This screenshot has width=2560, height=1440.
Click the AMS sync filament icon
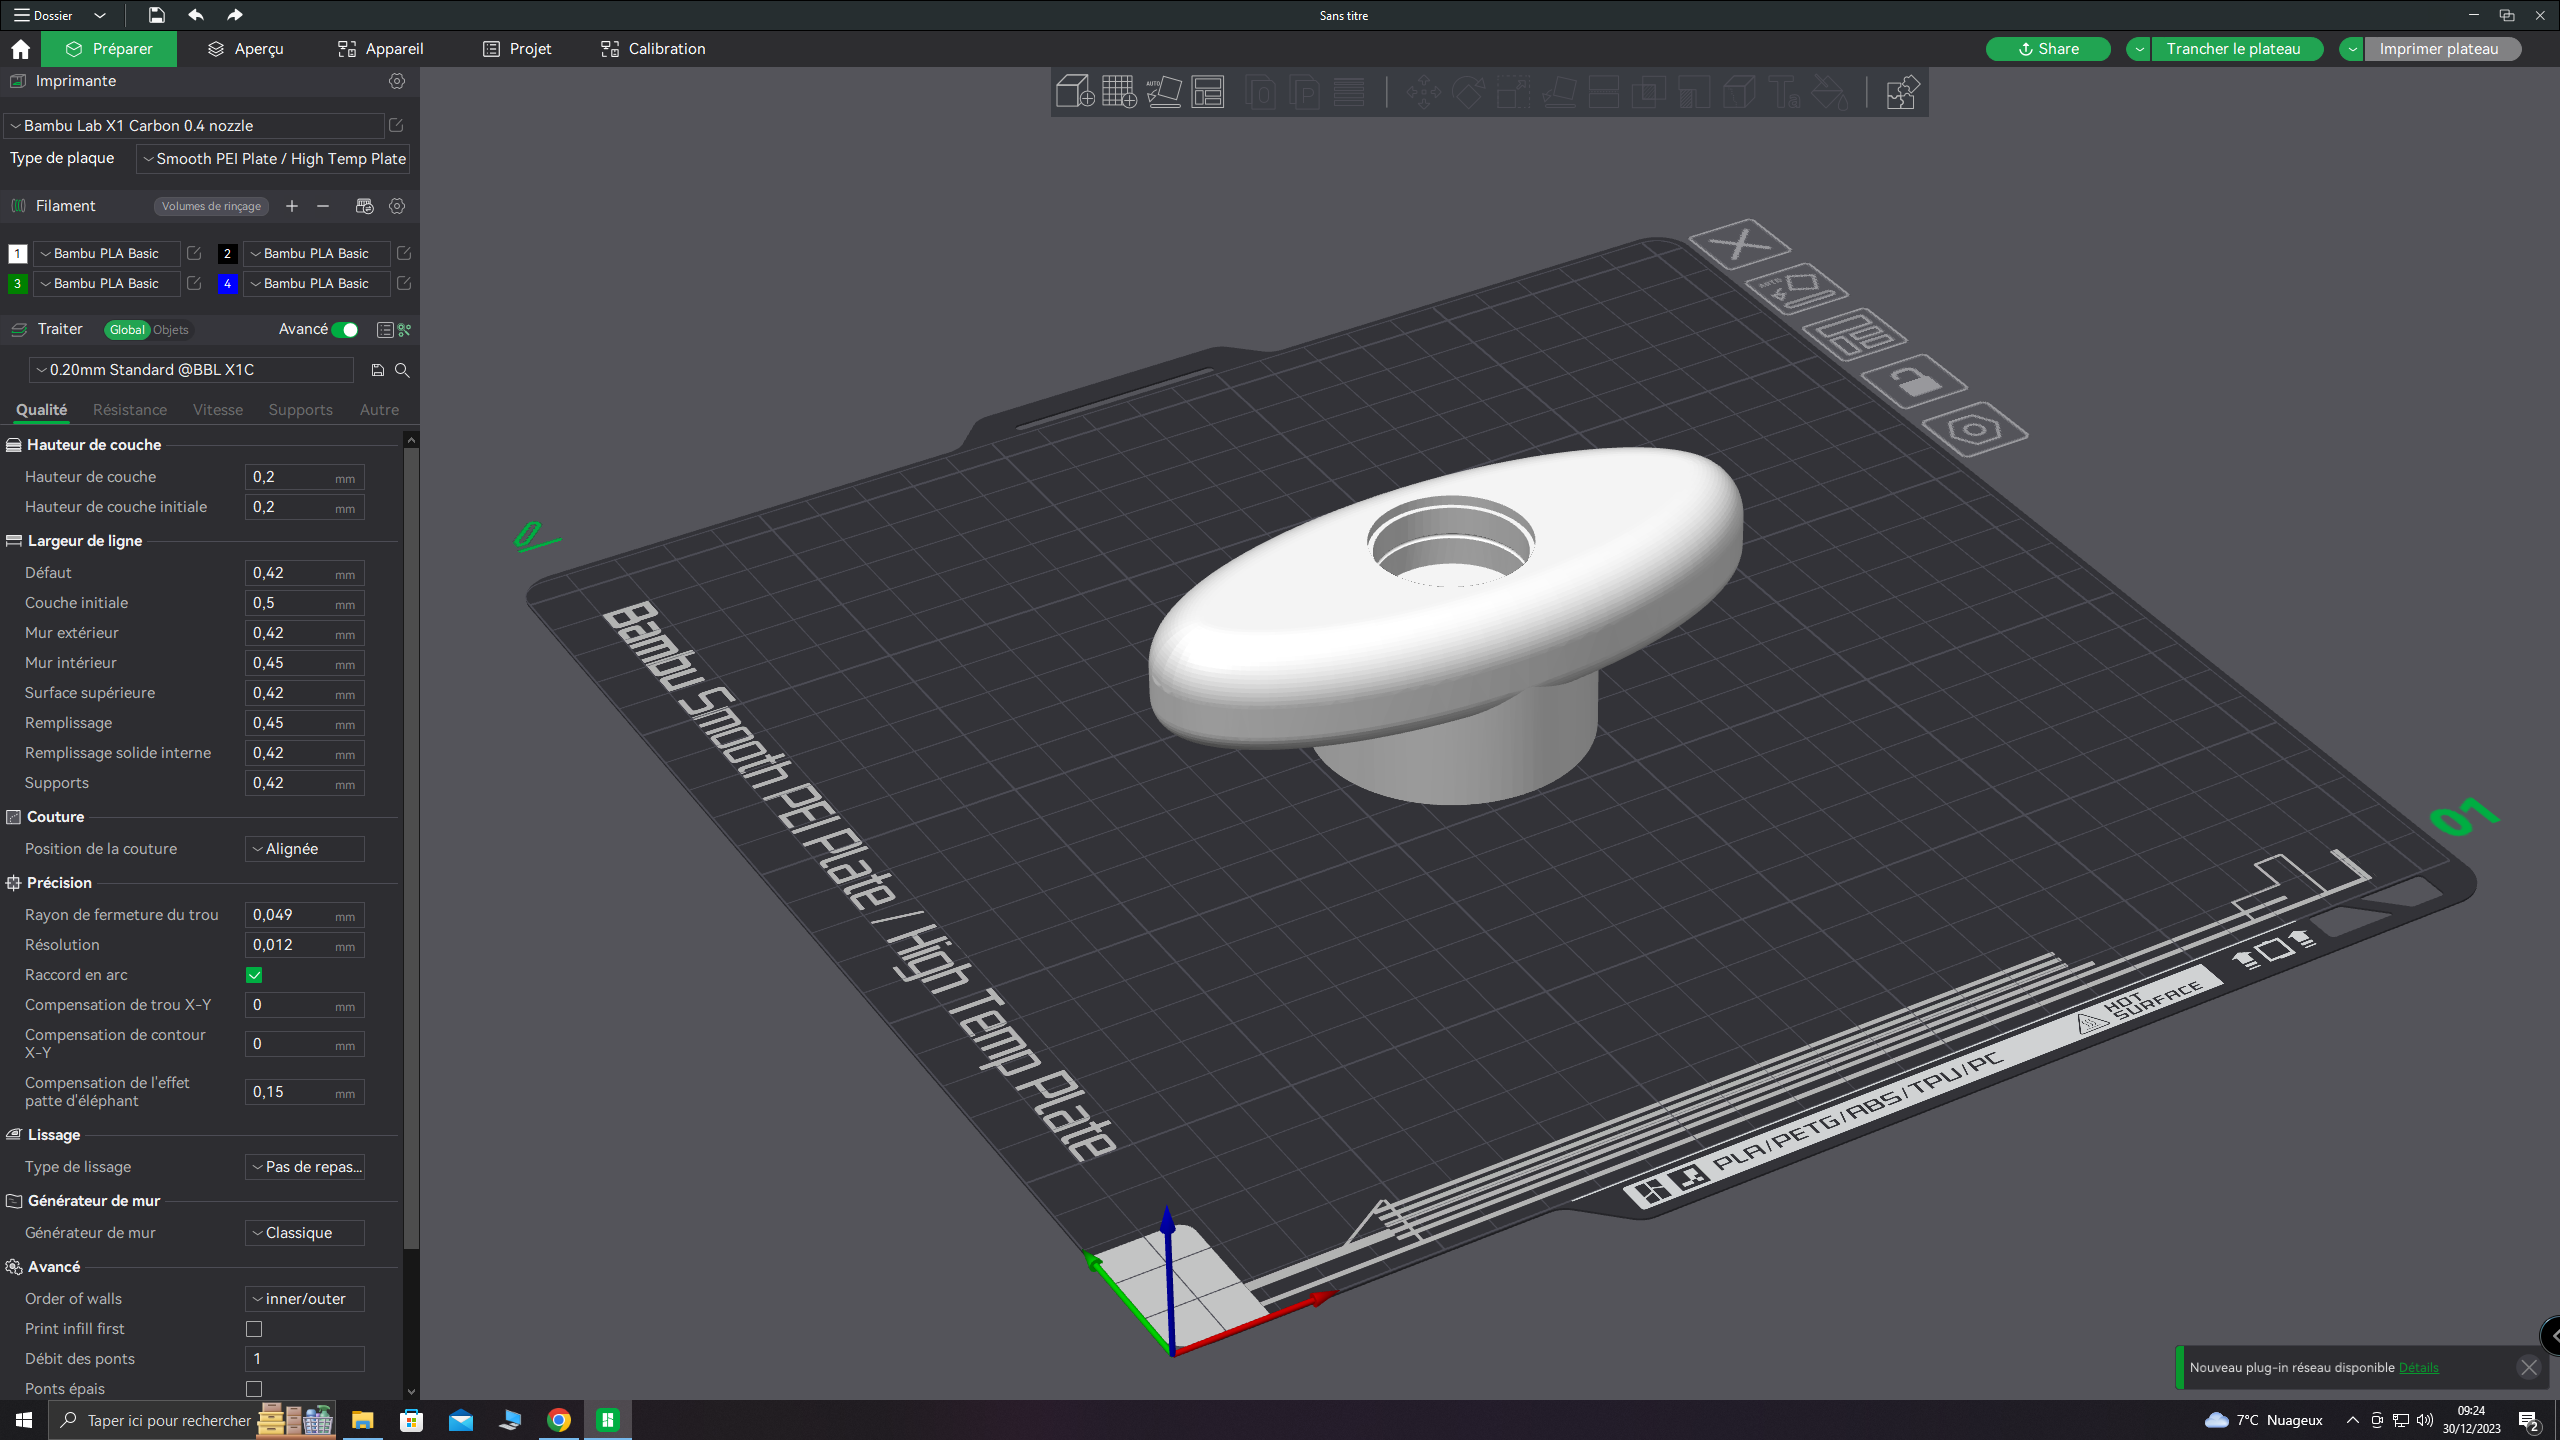click(364, 206)
